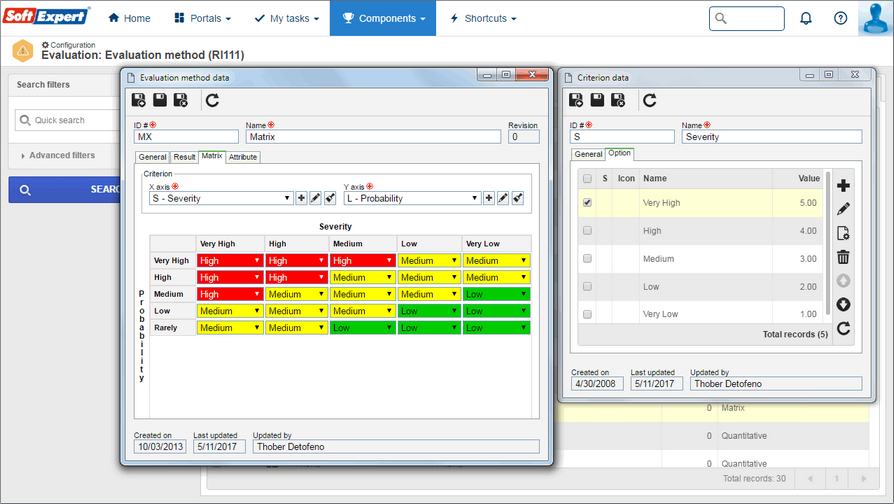Open the notifications bell

[x=806, y=18]
